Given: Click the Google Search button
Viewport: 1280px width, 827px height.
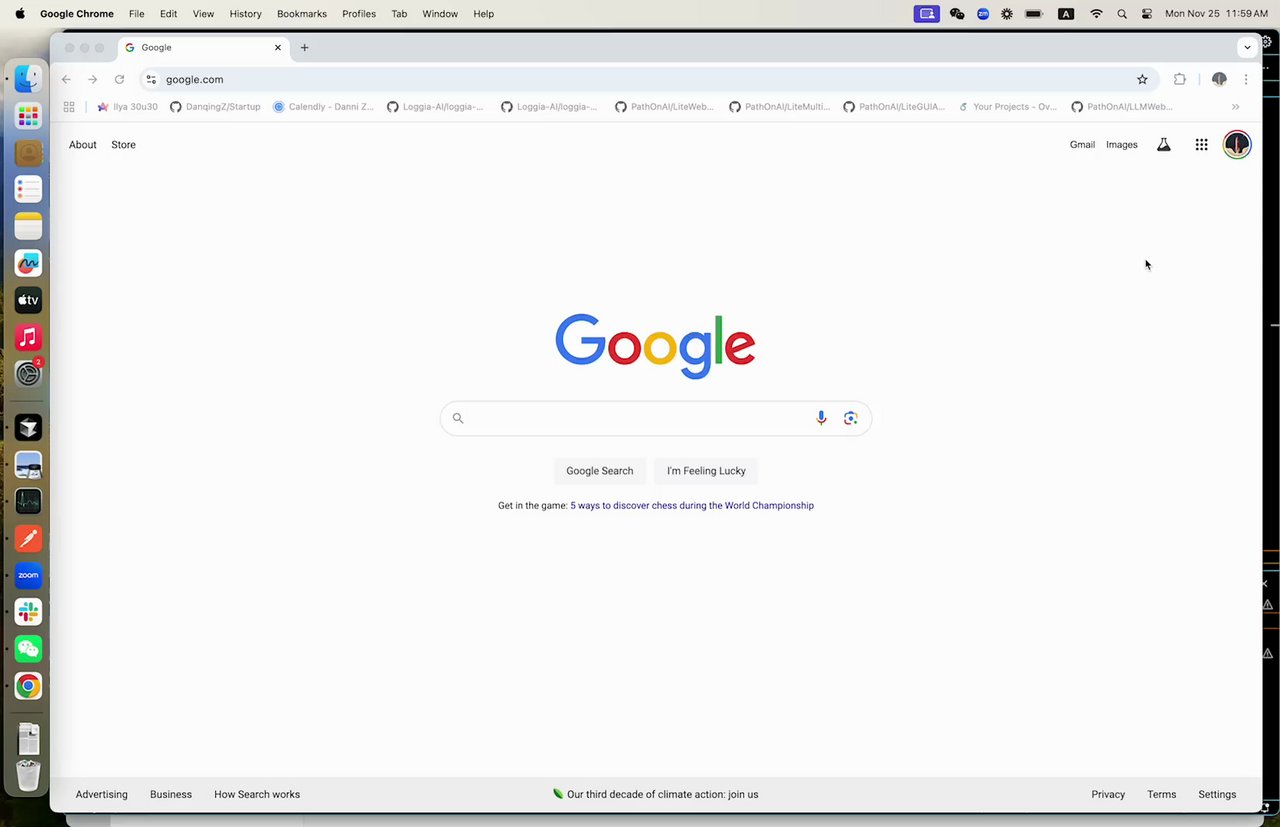Looking at the screenshot, I should pos(600,471).
